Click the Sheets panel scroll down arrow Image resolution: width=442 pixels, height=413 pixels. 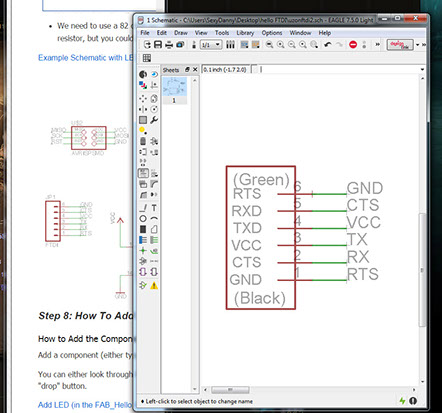pyautogui.click(x=195, y=389)
